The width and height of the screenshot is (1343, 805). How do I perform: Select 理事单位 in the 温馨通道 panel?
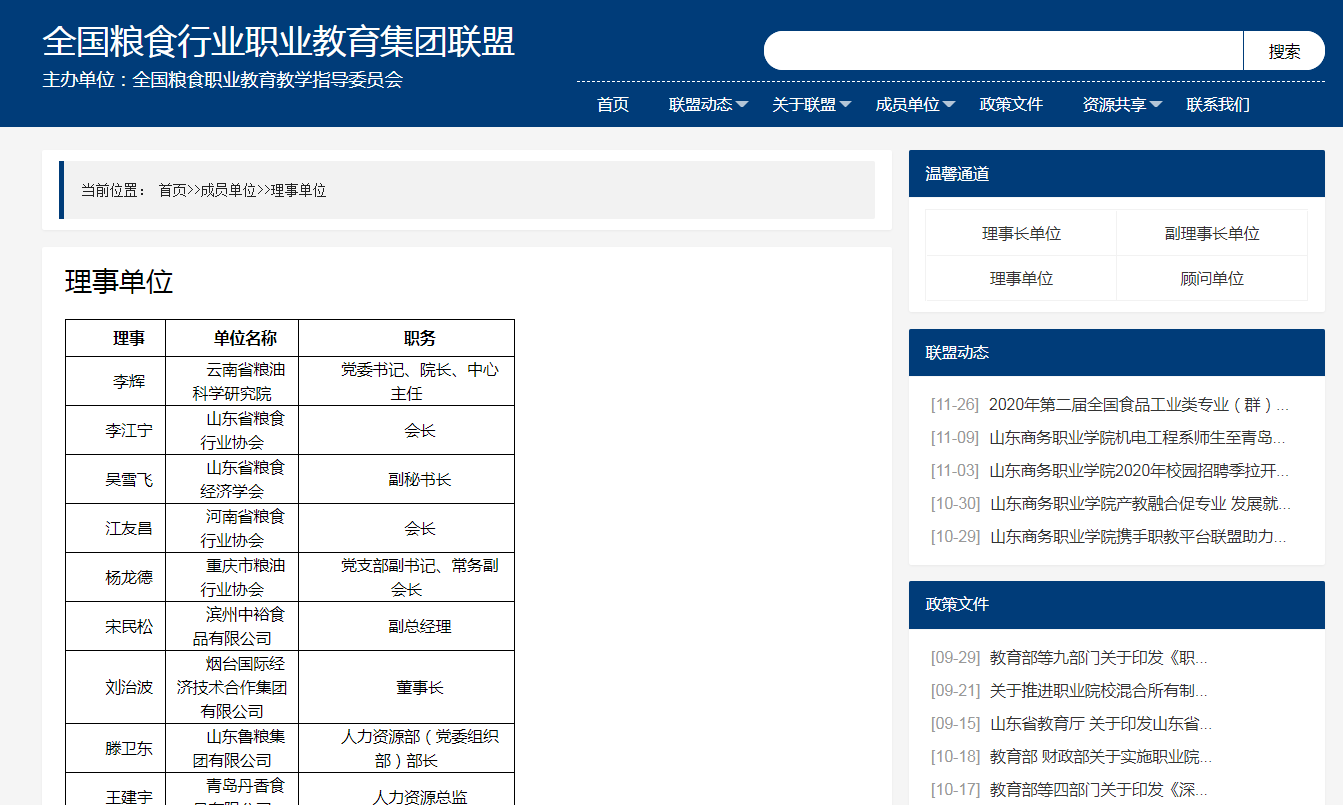[x=1021, y=278]
